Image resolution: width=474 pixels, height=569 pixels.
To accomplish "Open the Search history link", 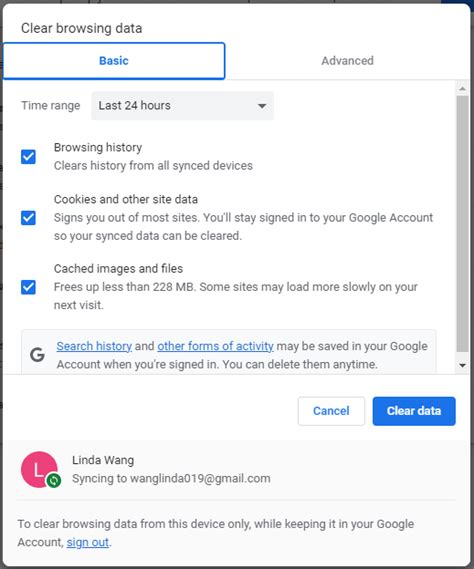I will tap(94, 346).
